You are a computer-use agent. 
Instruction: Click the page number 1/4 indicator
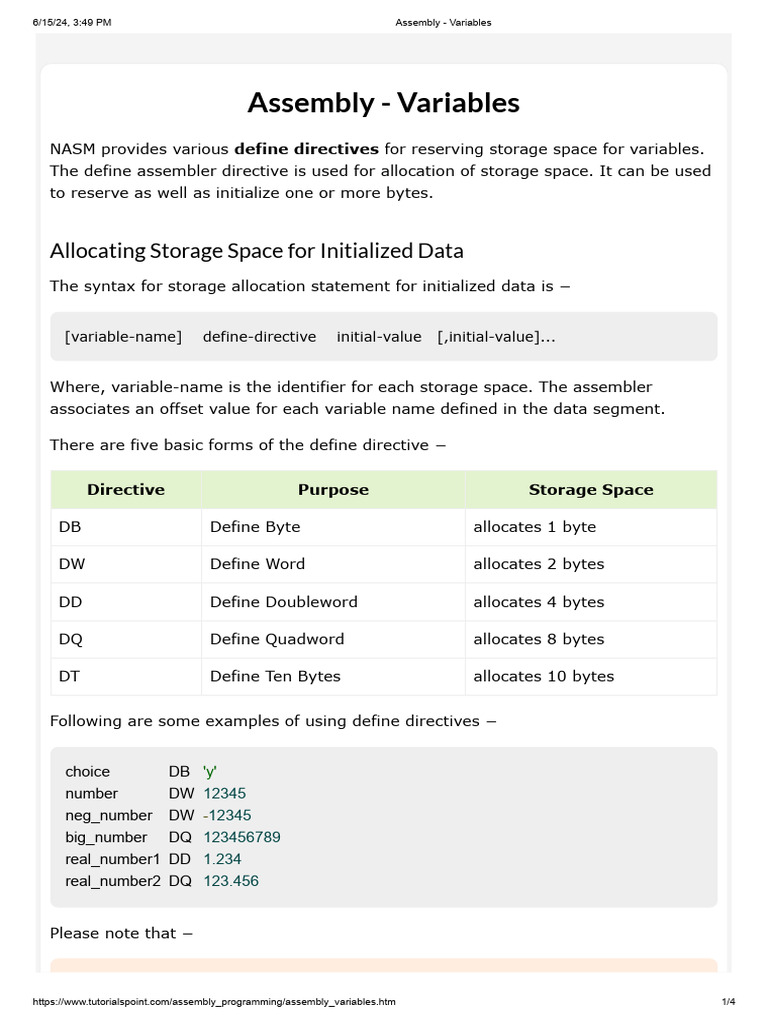pyautogui.click(x=728, y=1002)
